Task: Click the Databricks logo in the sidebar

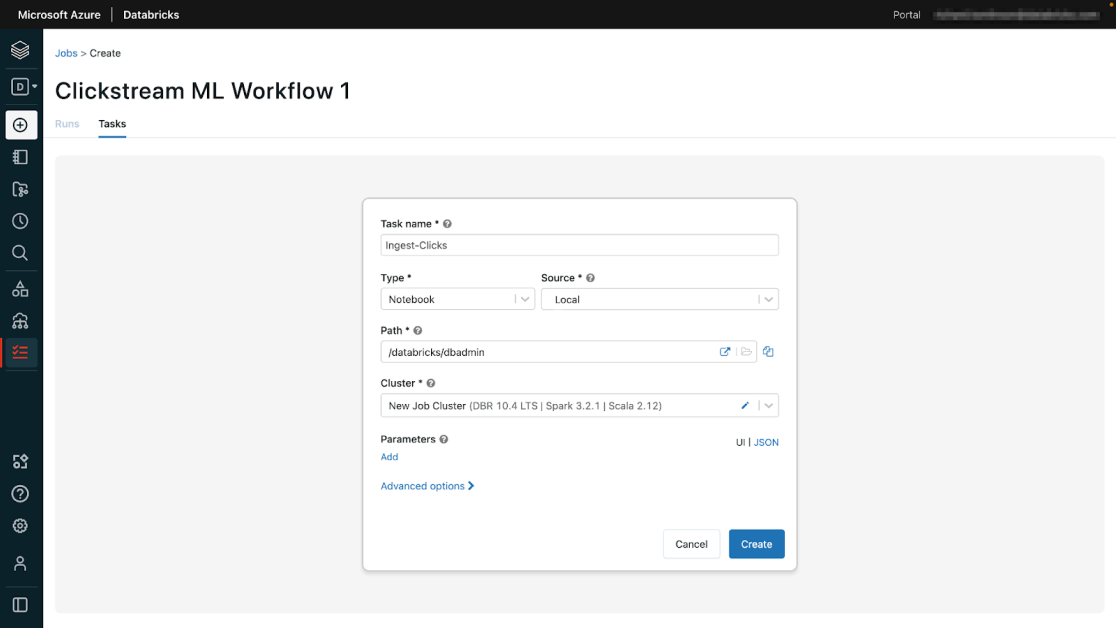Action: coord(20,50)
